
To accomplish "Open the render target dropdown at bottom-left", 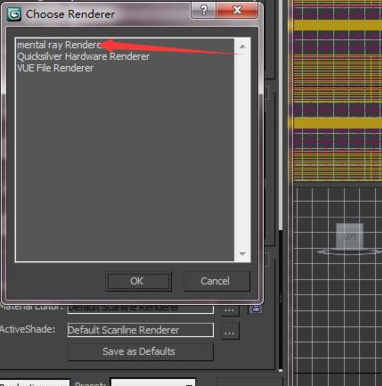I will [35, 383].
